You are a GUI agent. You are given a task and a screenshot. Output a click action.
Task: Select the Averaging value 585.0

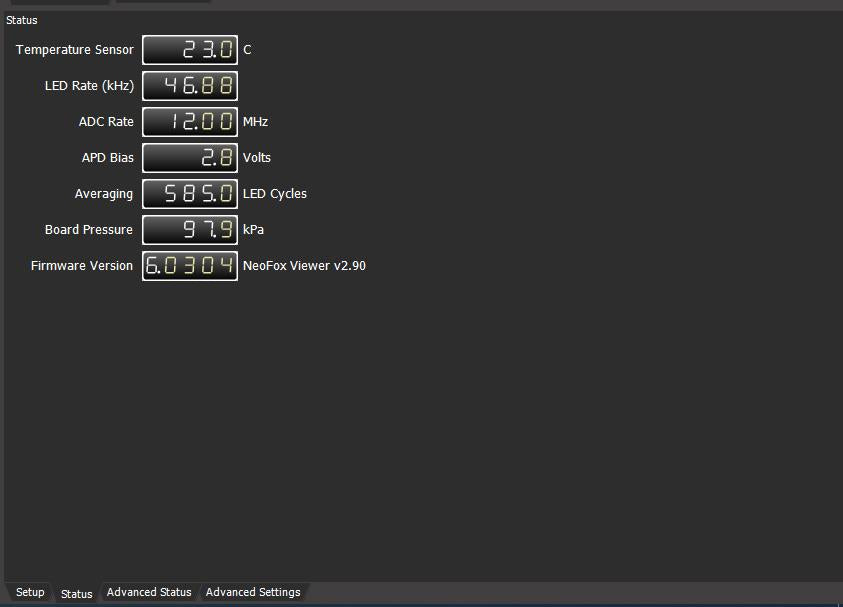pyautogui.click(x=190, y=194)
